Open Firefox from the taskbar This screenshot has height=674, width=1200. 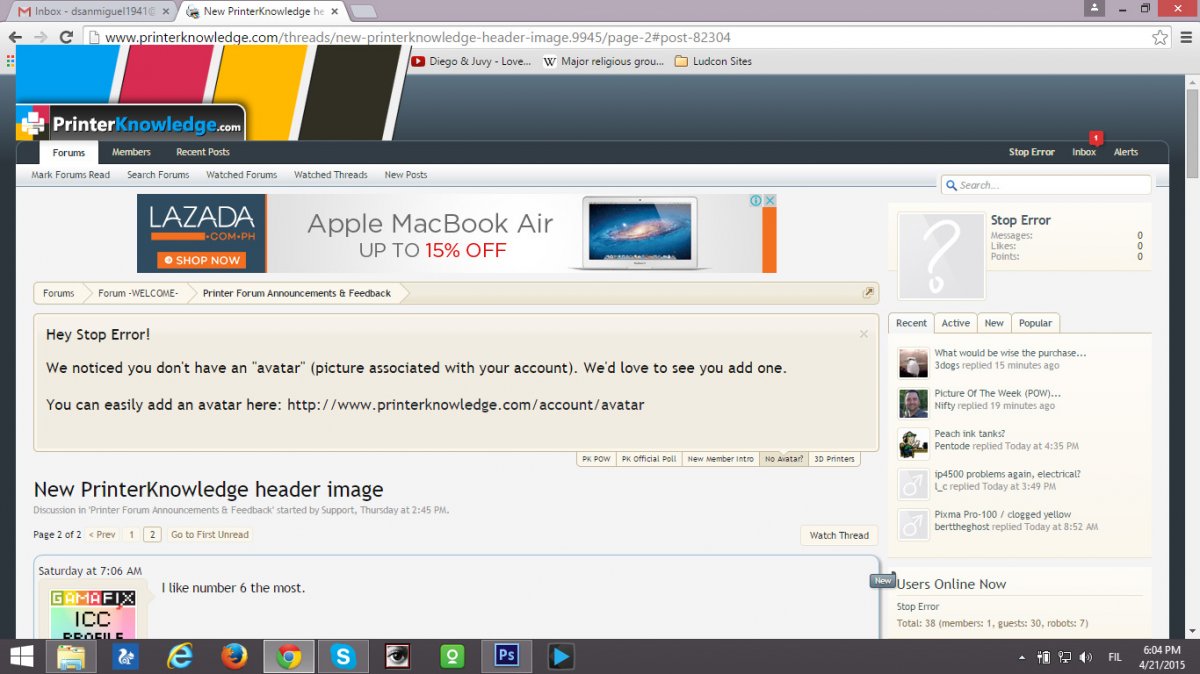(234, 656)
